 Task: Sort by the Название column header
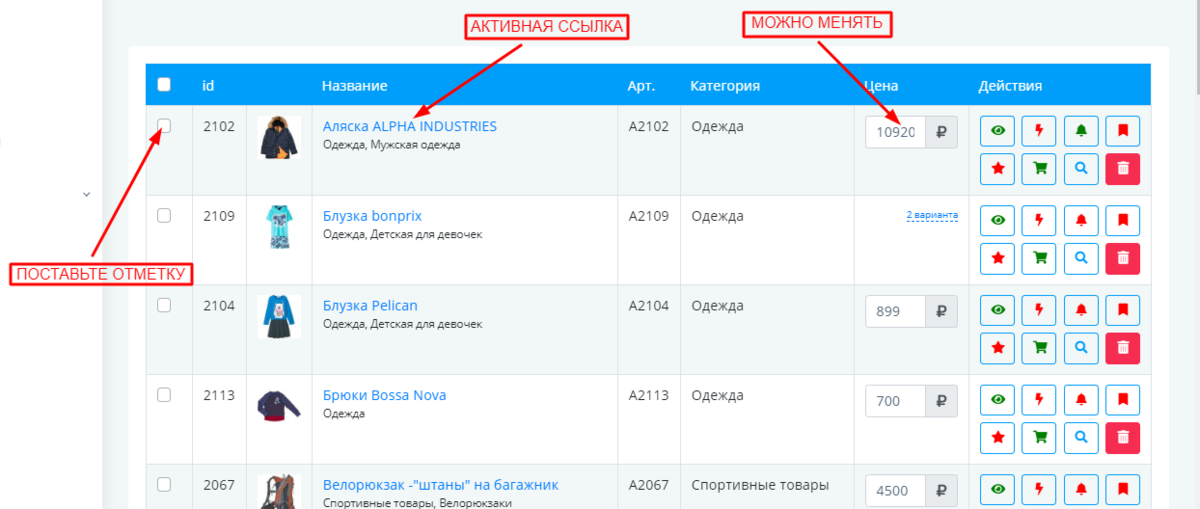tap(355, 86)
